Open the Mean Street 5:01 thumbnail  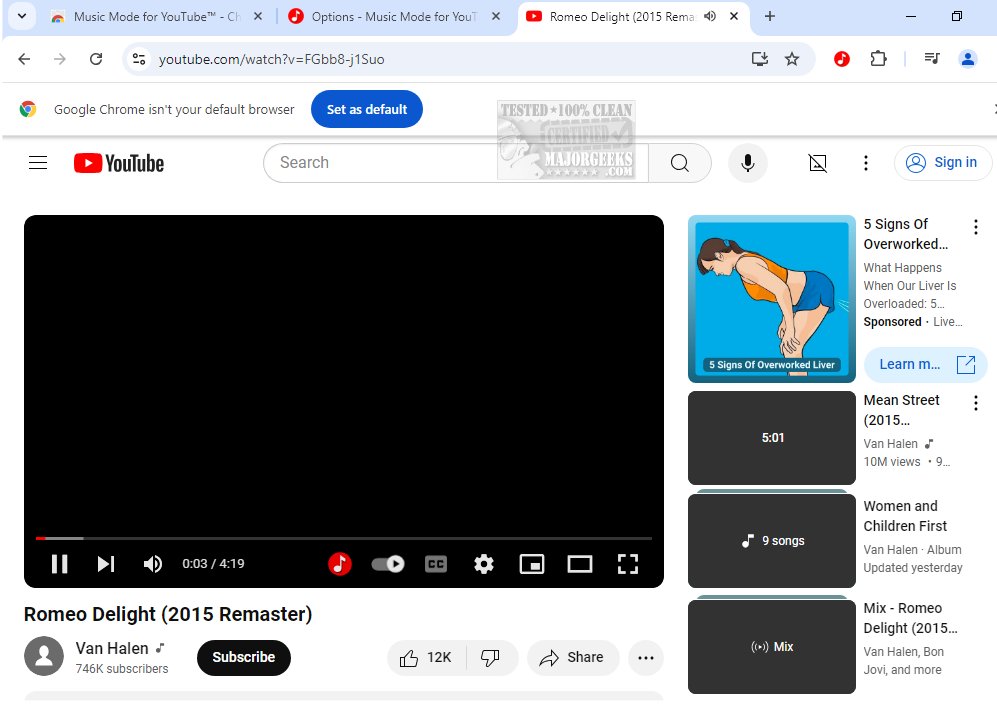click(x=771, y=438)
